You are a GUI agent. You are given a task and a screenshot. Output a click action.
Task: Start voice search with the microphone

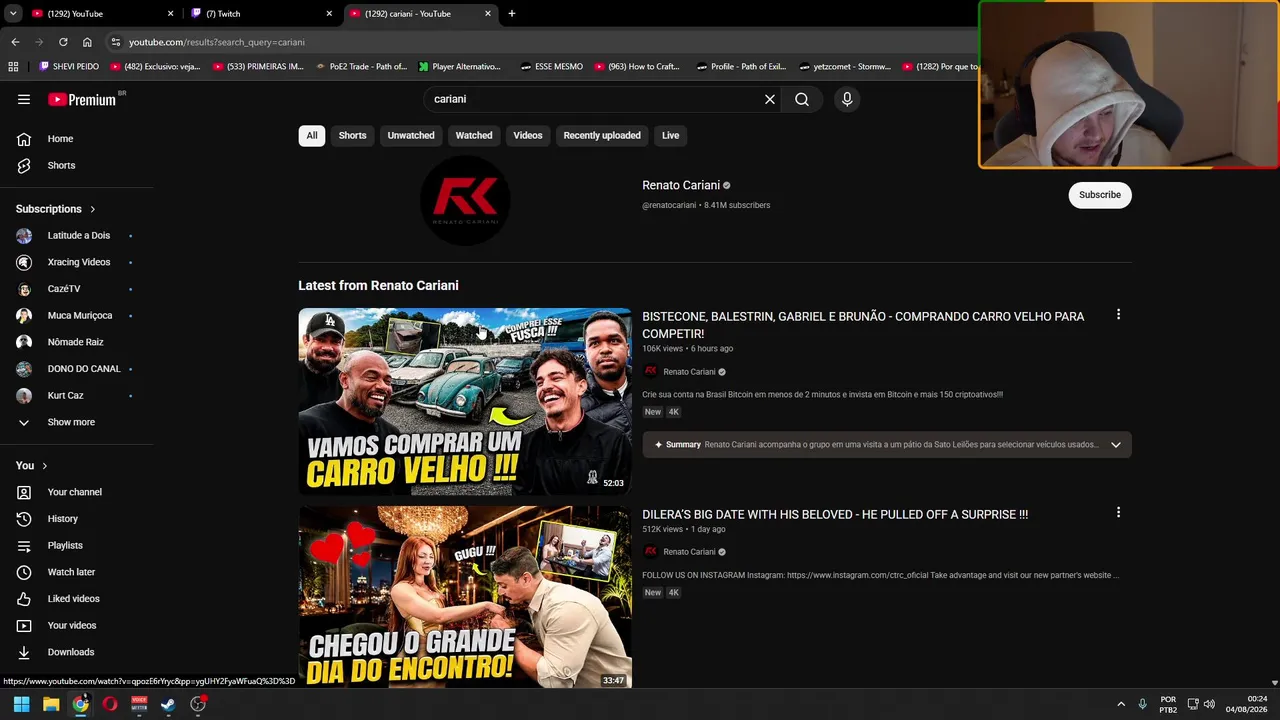coord(847,99)
